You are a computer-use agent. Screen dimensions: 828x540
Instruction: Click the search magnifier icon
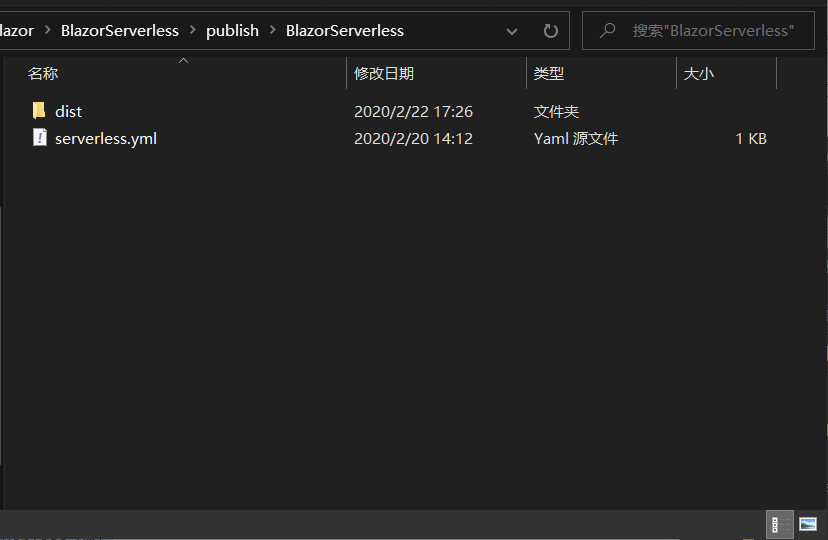[608, 30]
